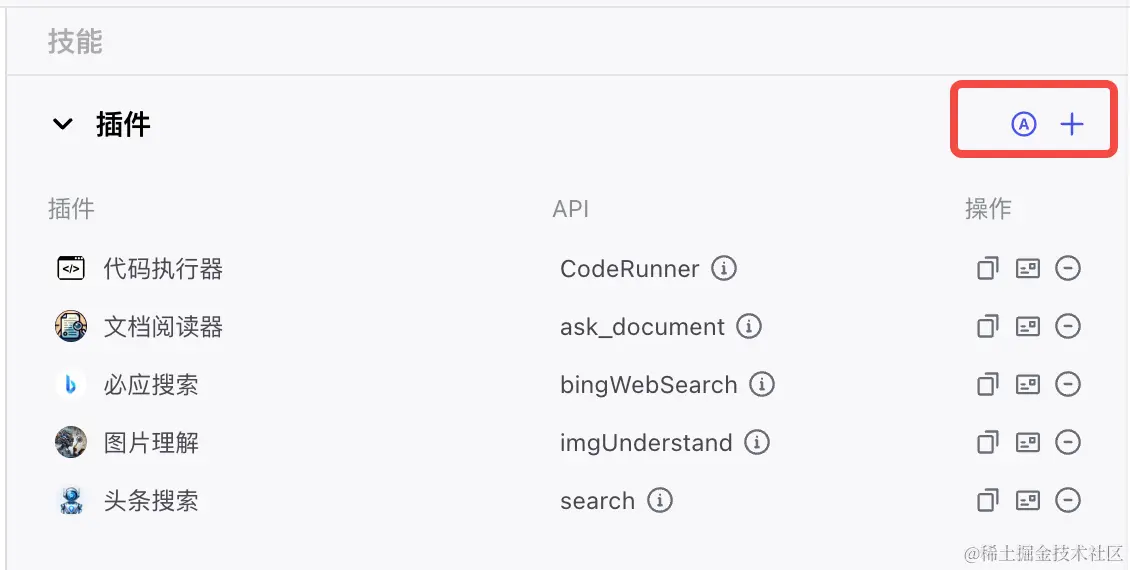Open settings card for 头条搜索
Screen dimensions: 1130x570
point(1028,500)
